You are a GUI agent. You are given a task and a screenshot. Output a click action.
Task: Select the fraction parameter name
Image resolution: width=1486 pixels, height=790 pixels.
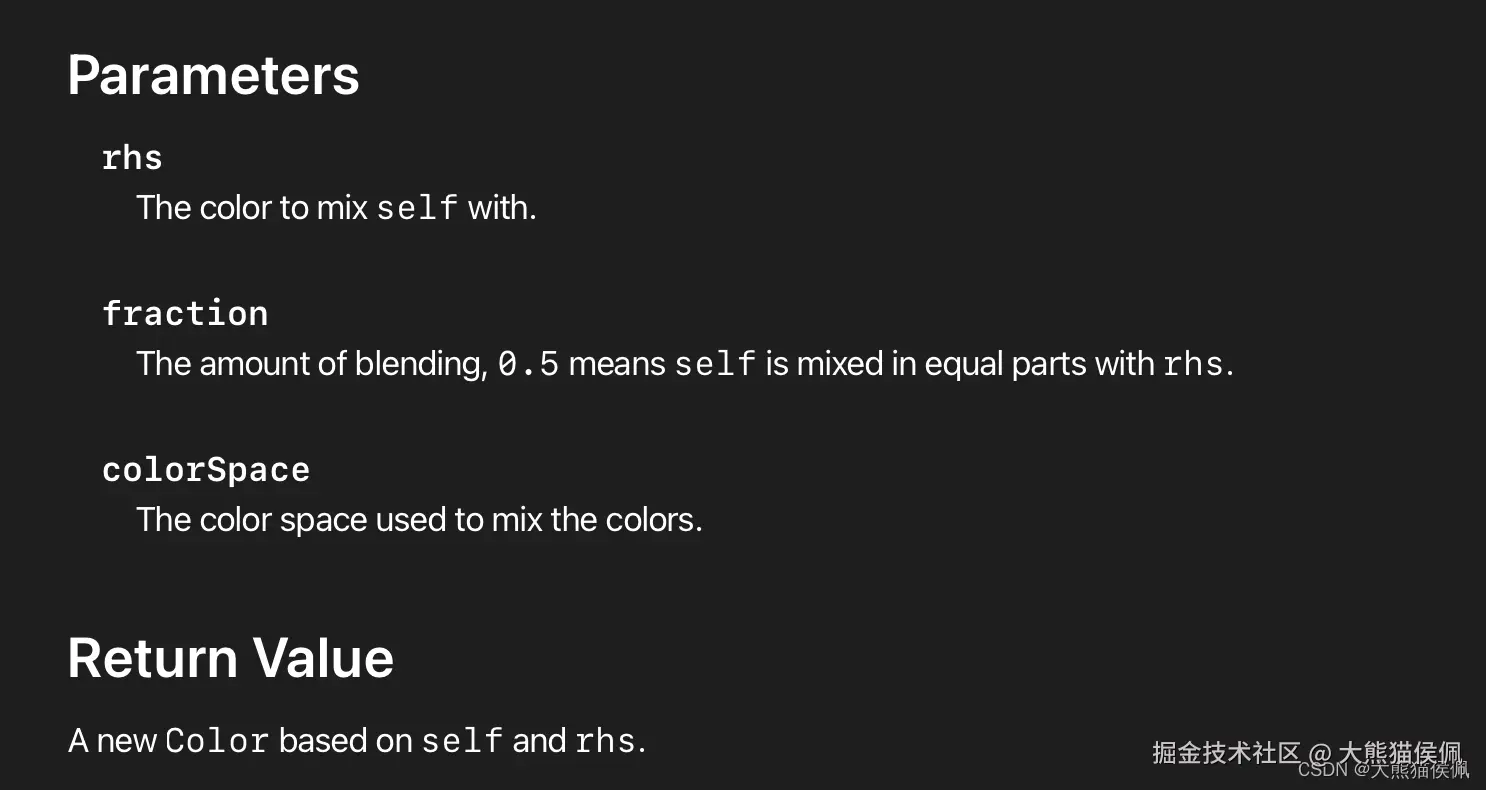(185, 314)
